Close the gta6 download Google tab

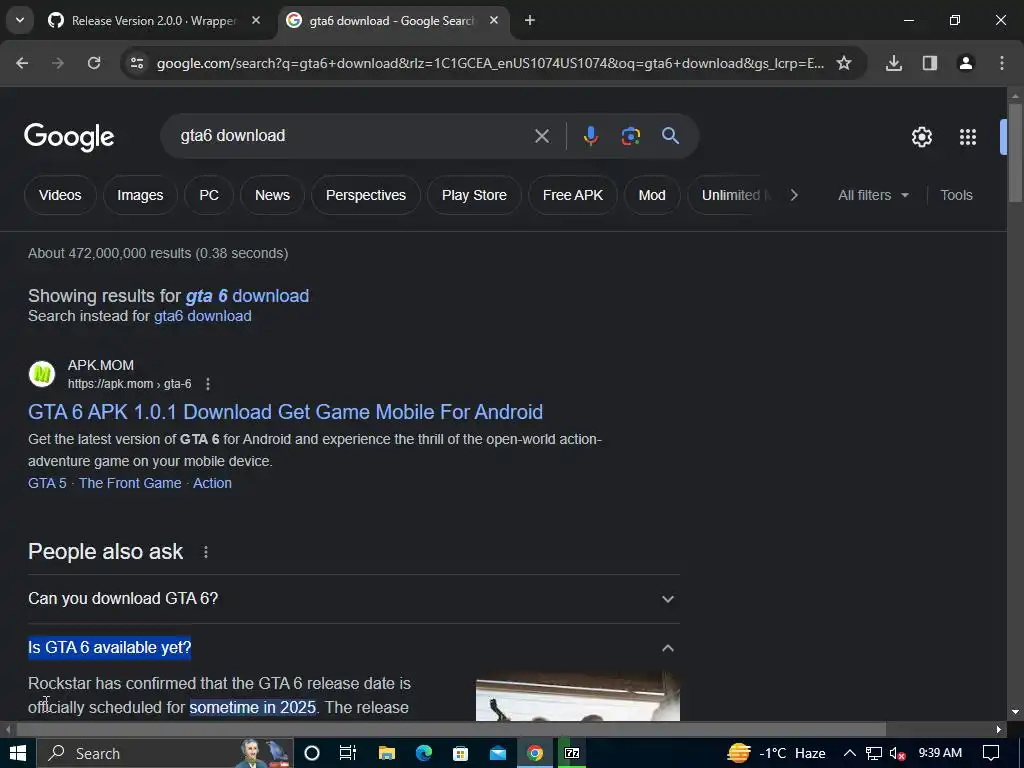pos(494,20)
